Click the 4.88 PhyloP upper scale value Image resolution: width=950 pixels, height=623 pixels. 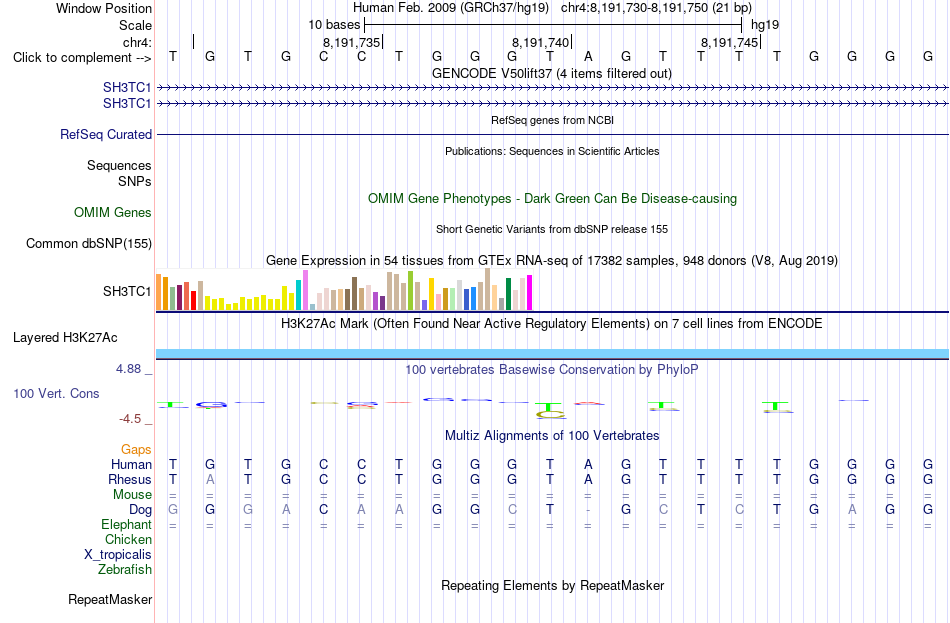tap(128, 368)
